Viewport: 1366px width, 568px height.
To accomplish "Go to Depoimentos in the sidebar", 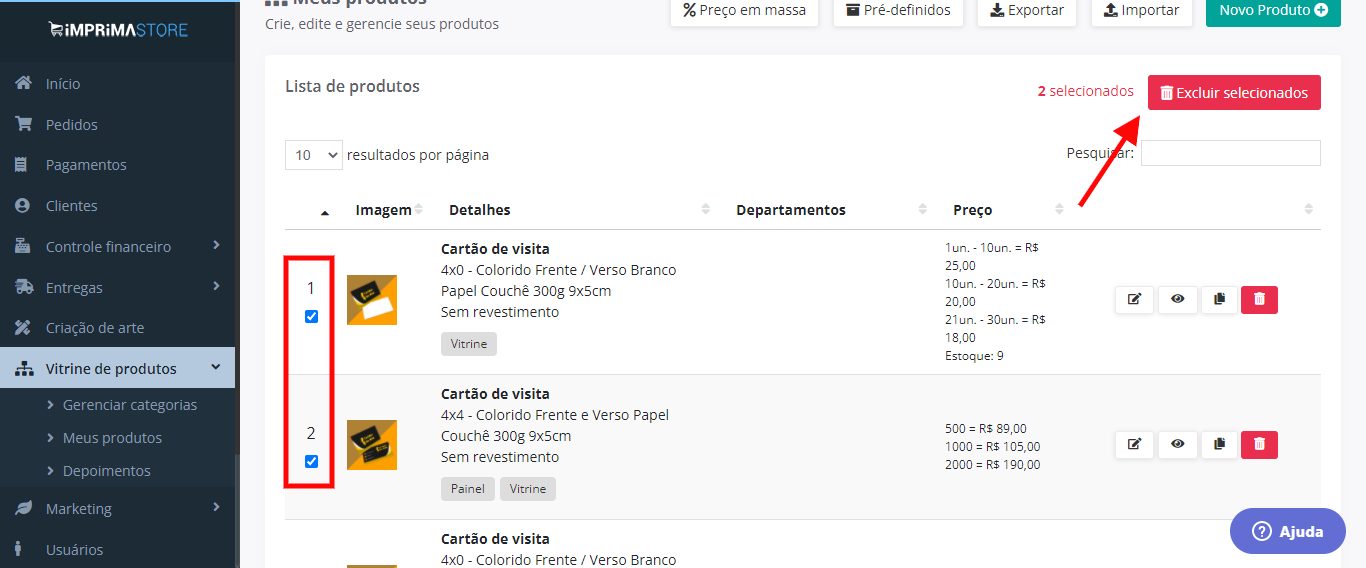I will (x=107, y=471).
